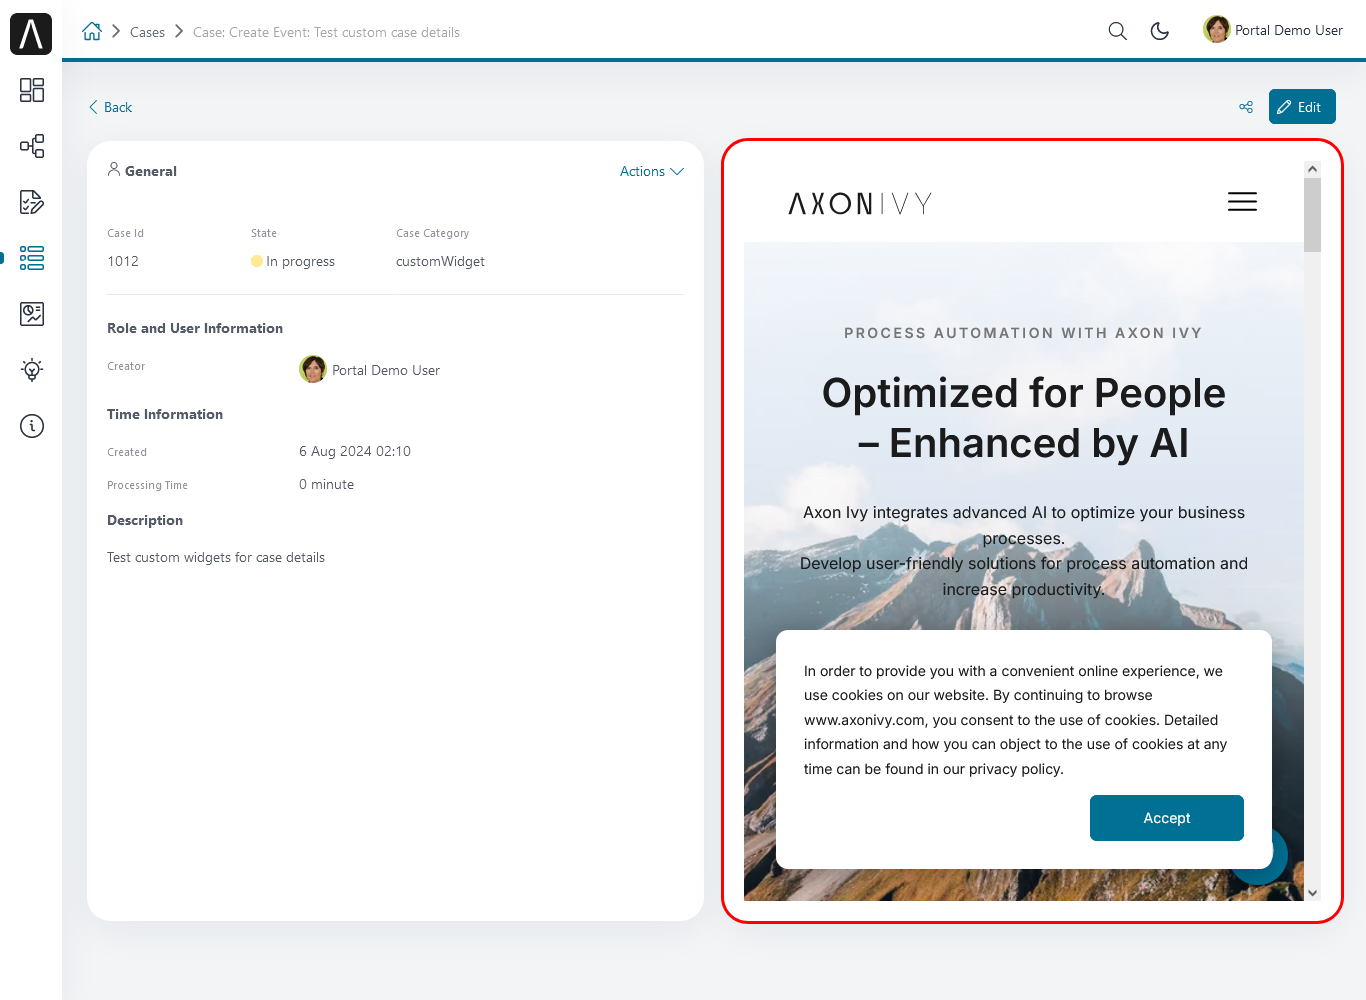This screenshot has width=1366, height=1000.
Task: Click the case title breadcrumb
Action: (326, 32)
